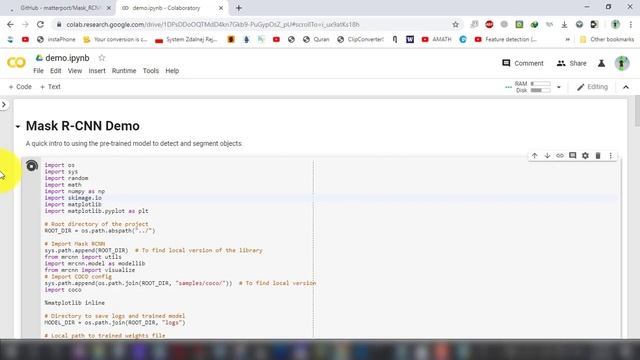
Task: Click the '%matplotlib inline' code line
Action: 75,303
